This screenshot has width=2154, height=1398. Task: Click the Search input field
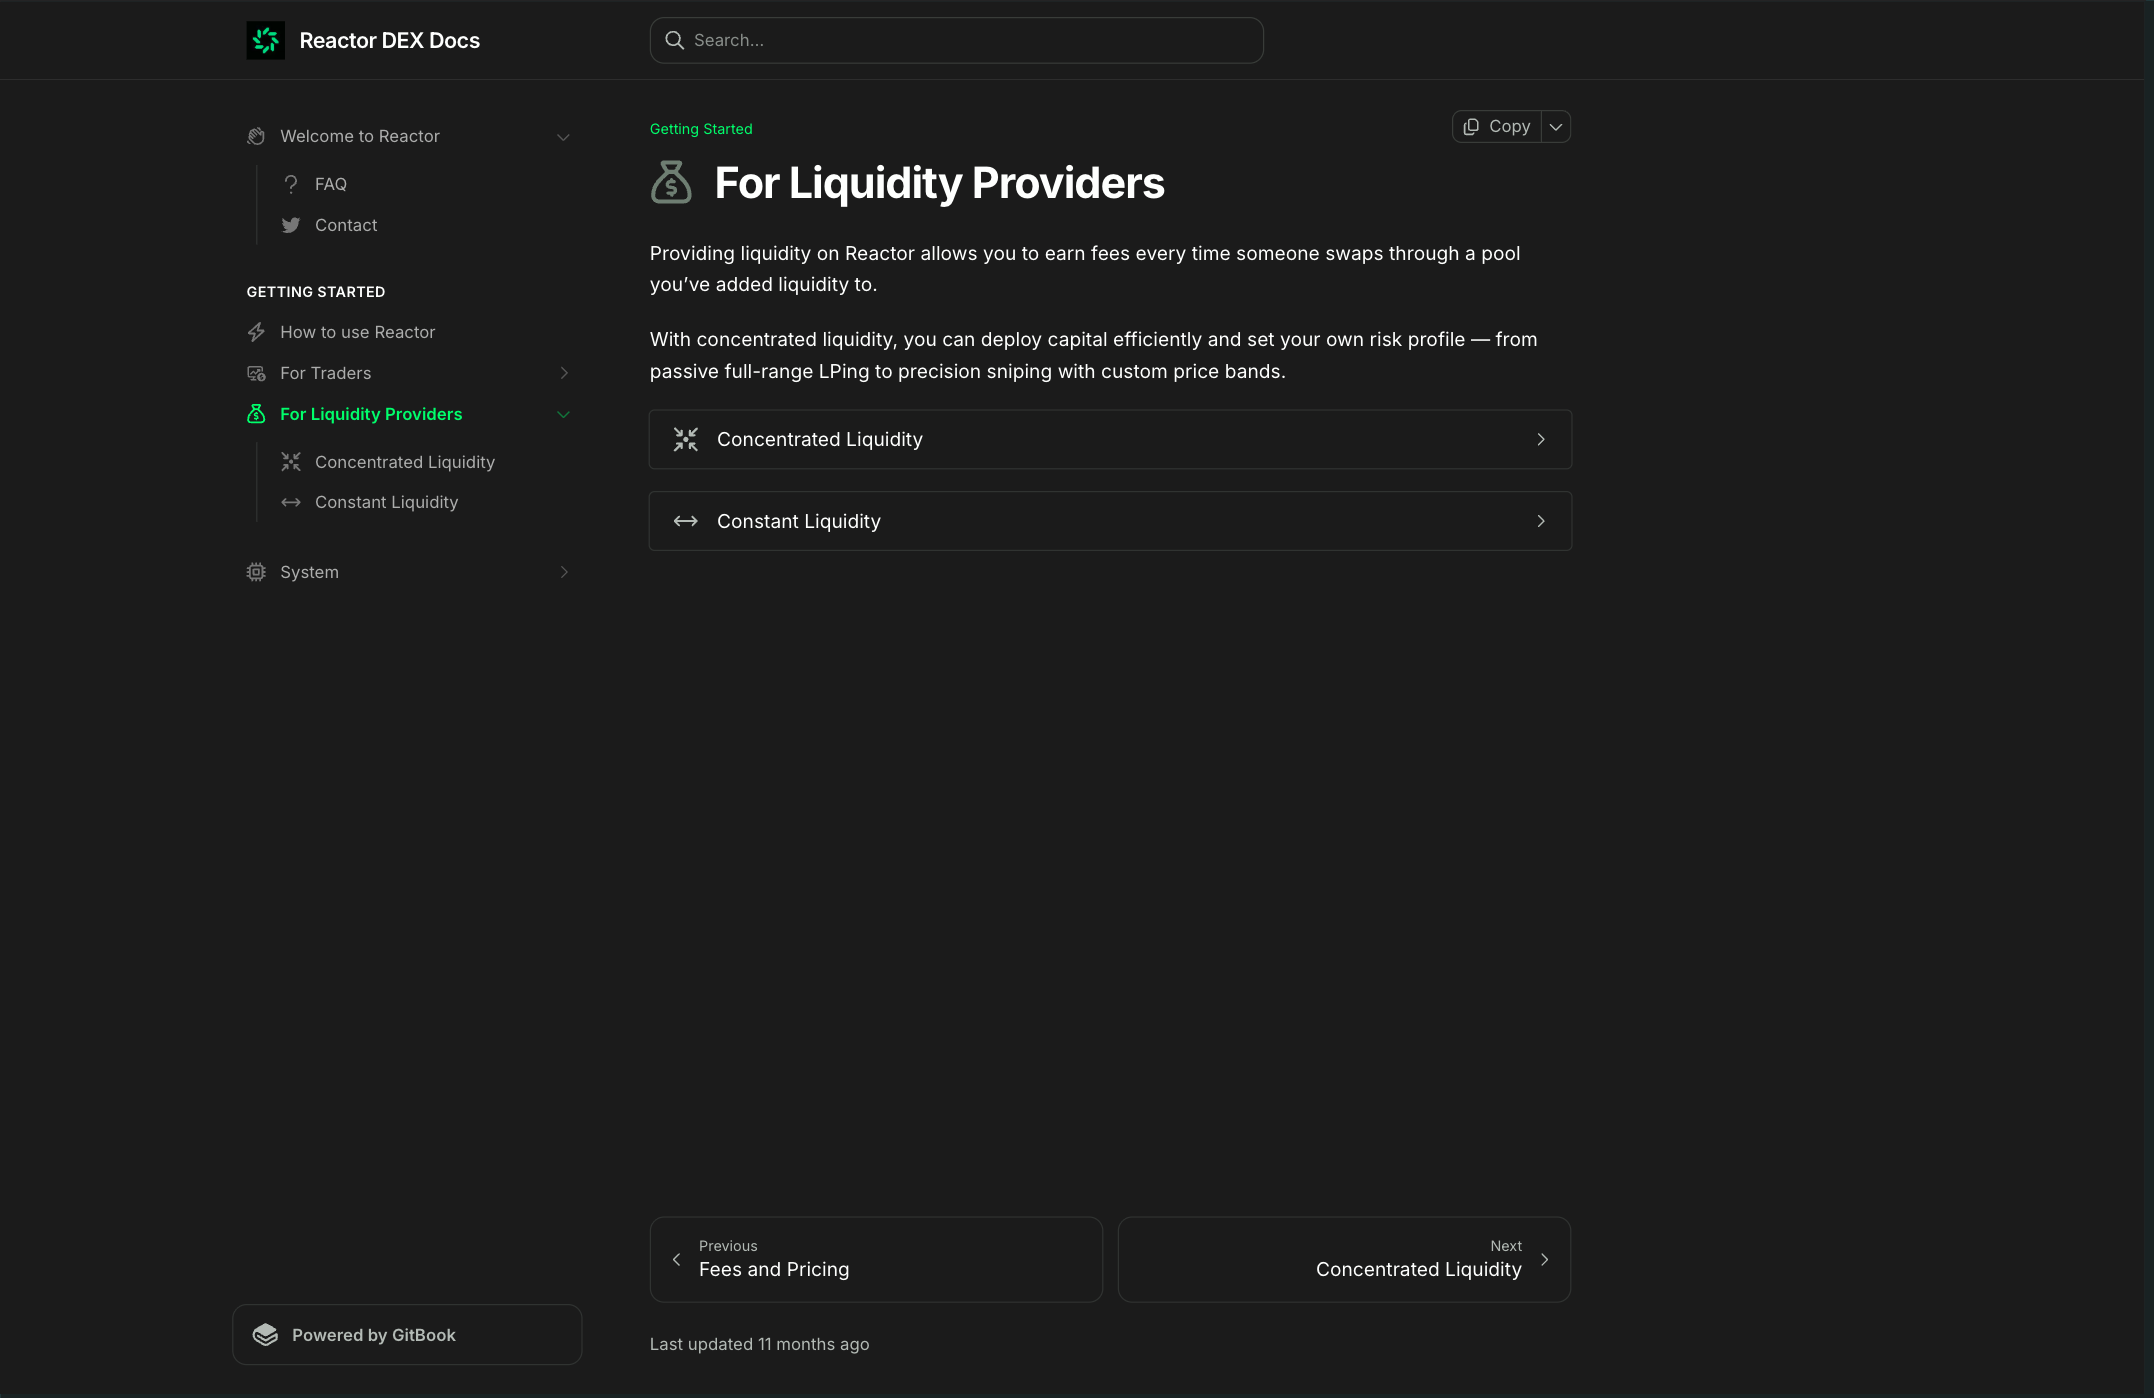tap(957, 40)
